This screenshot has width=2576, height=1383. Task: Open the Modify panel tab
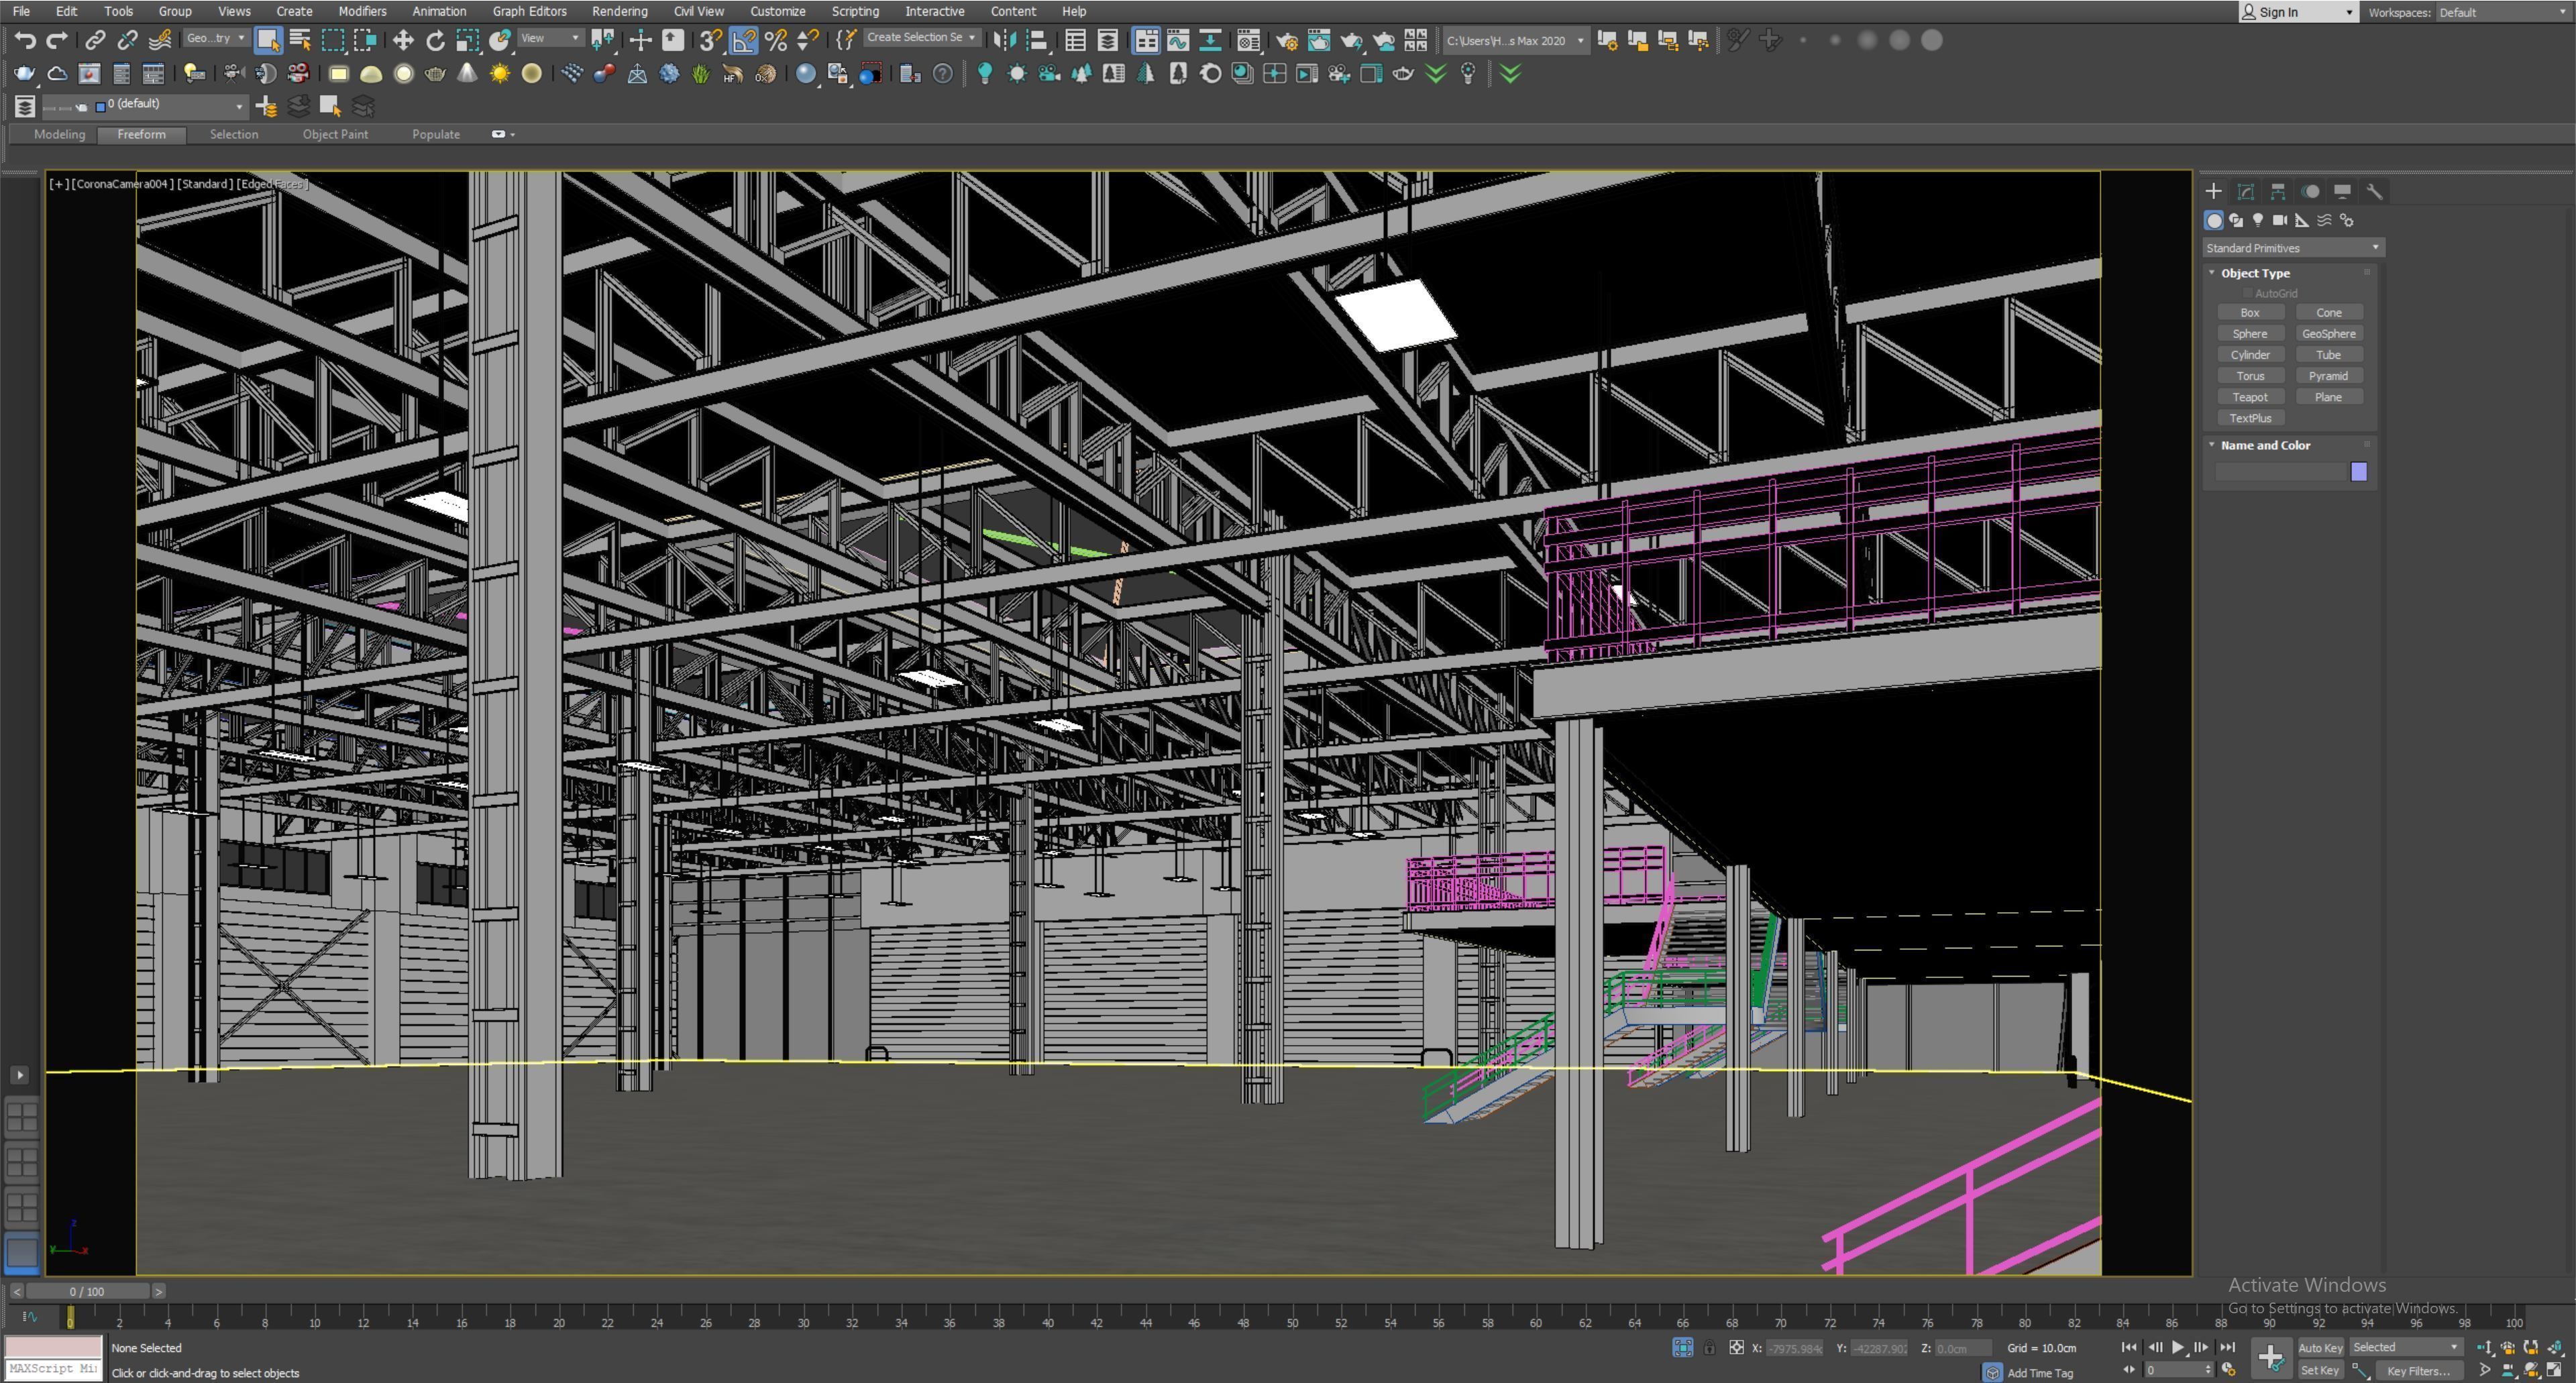pyautogui.click(x=2245, y=191)
